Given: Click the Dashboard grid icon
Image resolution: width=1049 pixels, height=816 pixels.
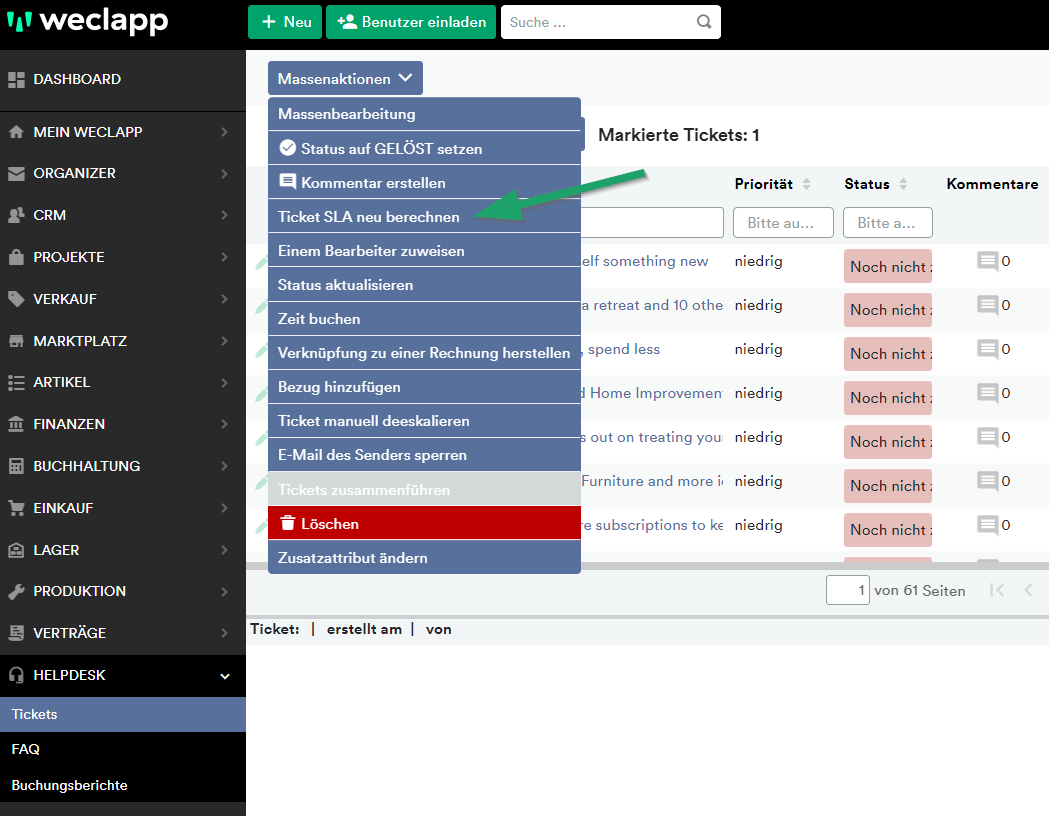Looking at the screenshot, I should coord(16,80).
